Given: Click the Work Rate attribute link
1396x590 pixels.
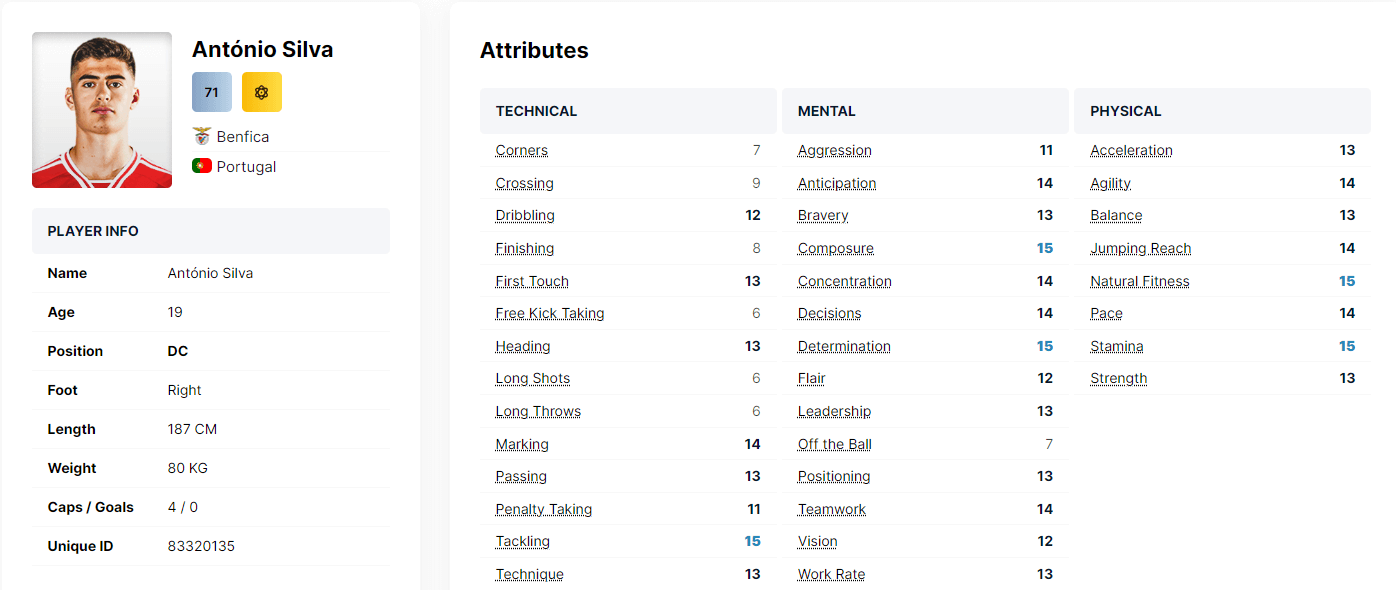Looking at the screenshot, I should [831, 574].
